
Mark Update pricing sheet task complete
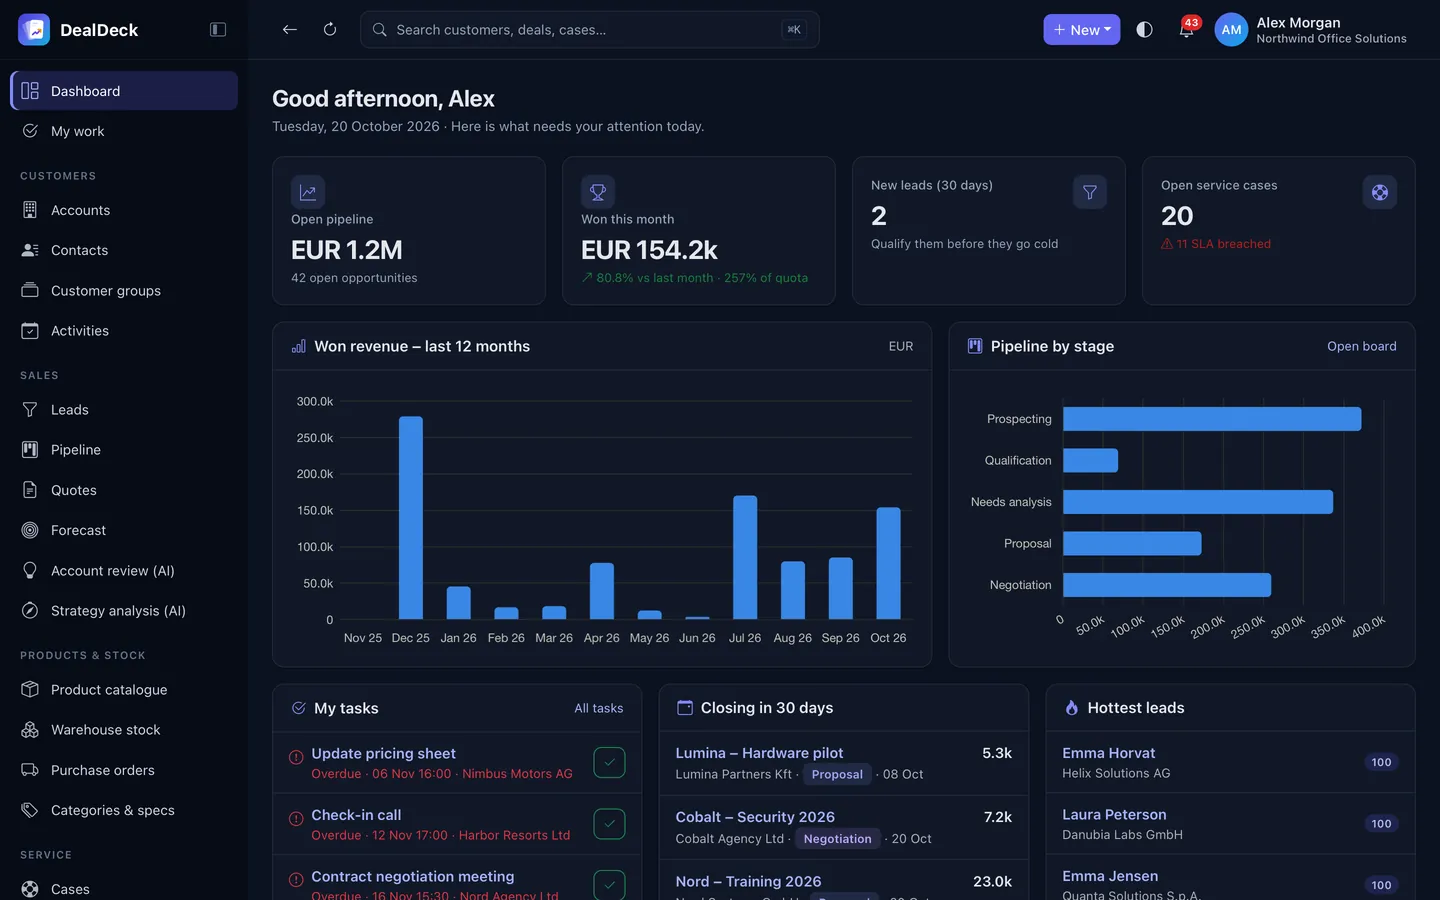tap(609, 762)
